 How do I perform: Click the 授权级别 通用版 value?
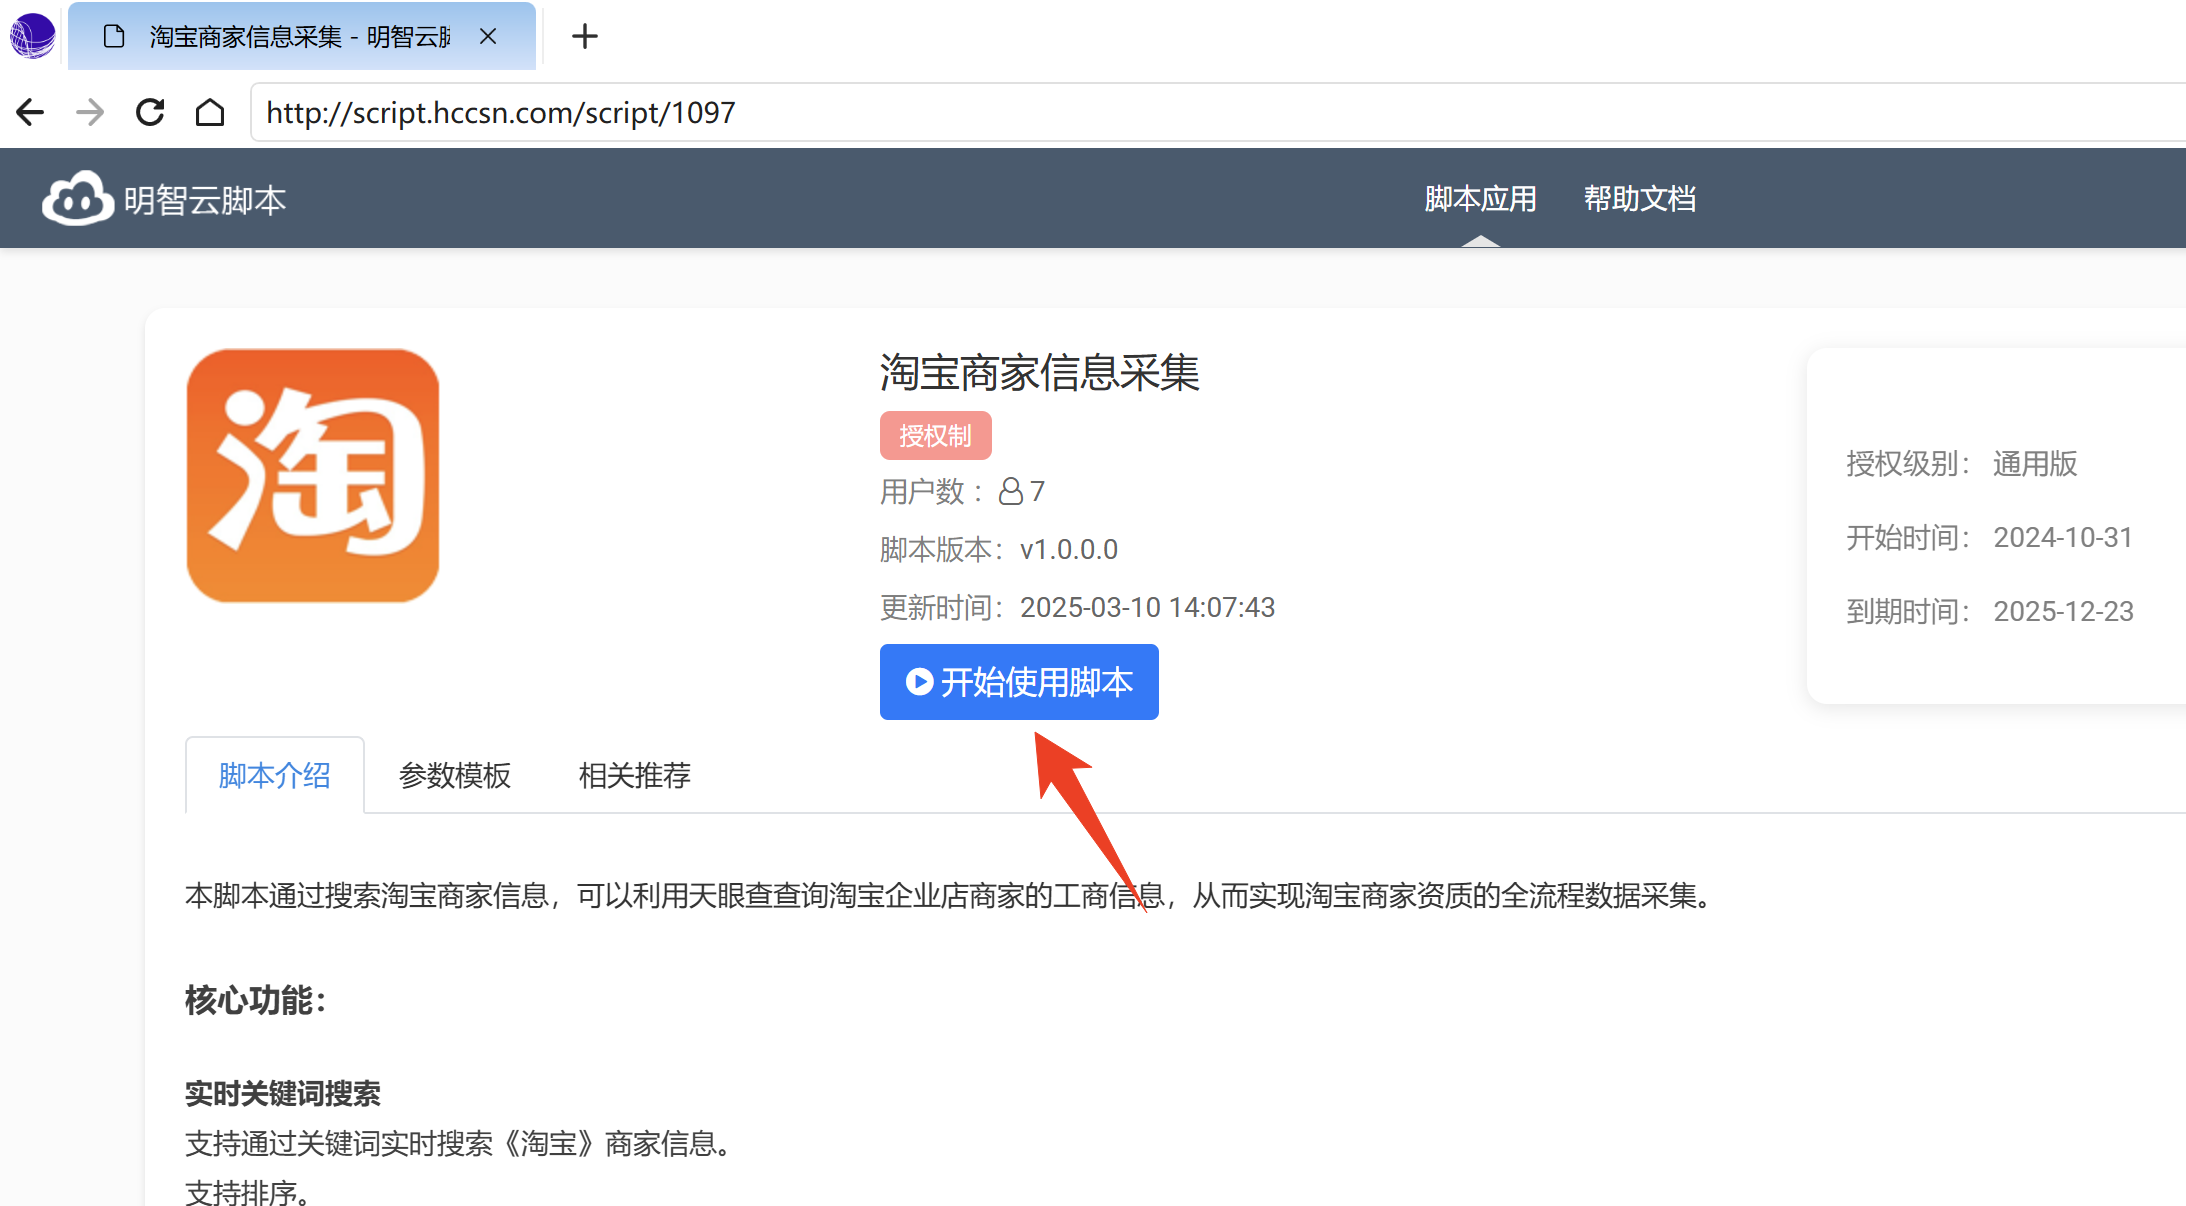[2035, 463]
